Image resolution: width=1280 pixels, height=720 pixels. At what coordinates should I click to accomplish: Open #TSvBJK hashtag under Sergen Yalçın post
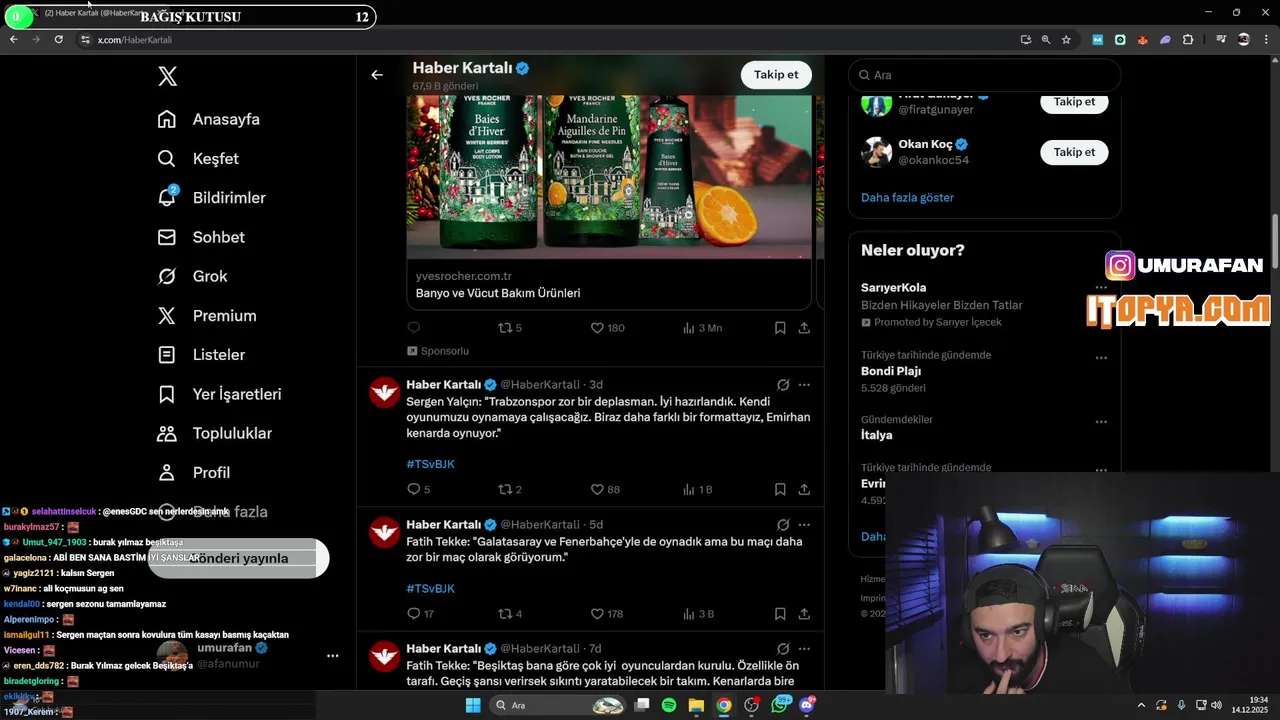pyautogui.click(x=430, y=464)
